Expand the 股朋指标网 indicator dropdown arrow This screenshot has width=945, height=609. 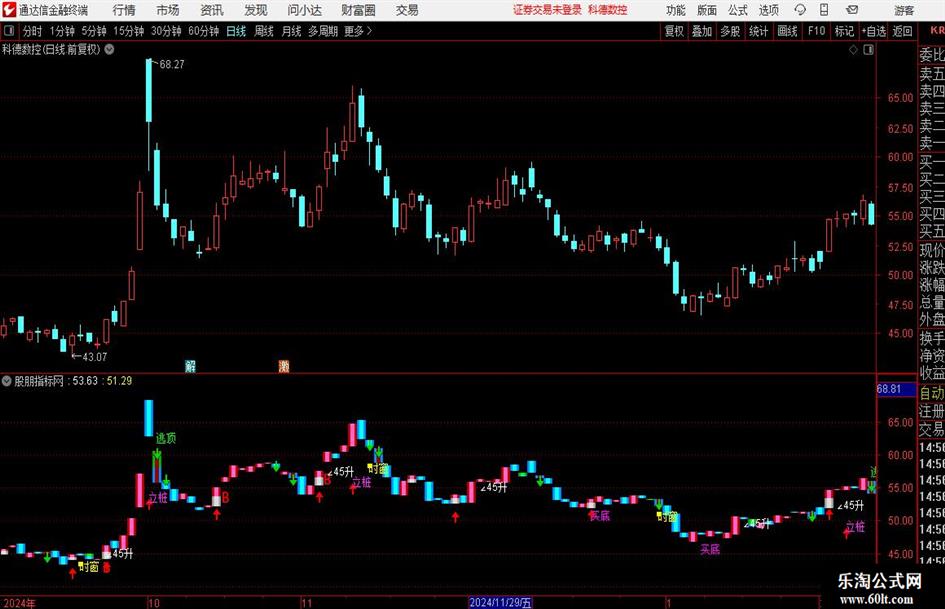(x=7, y=380)
